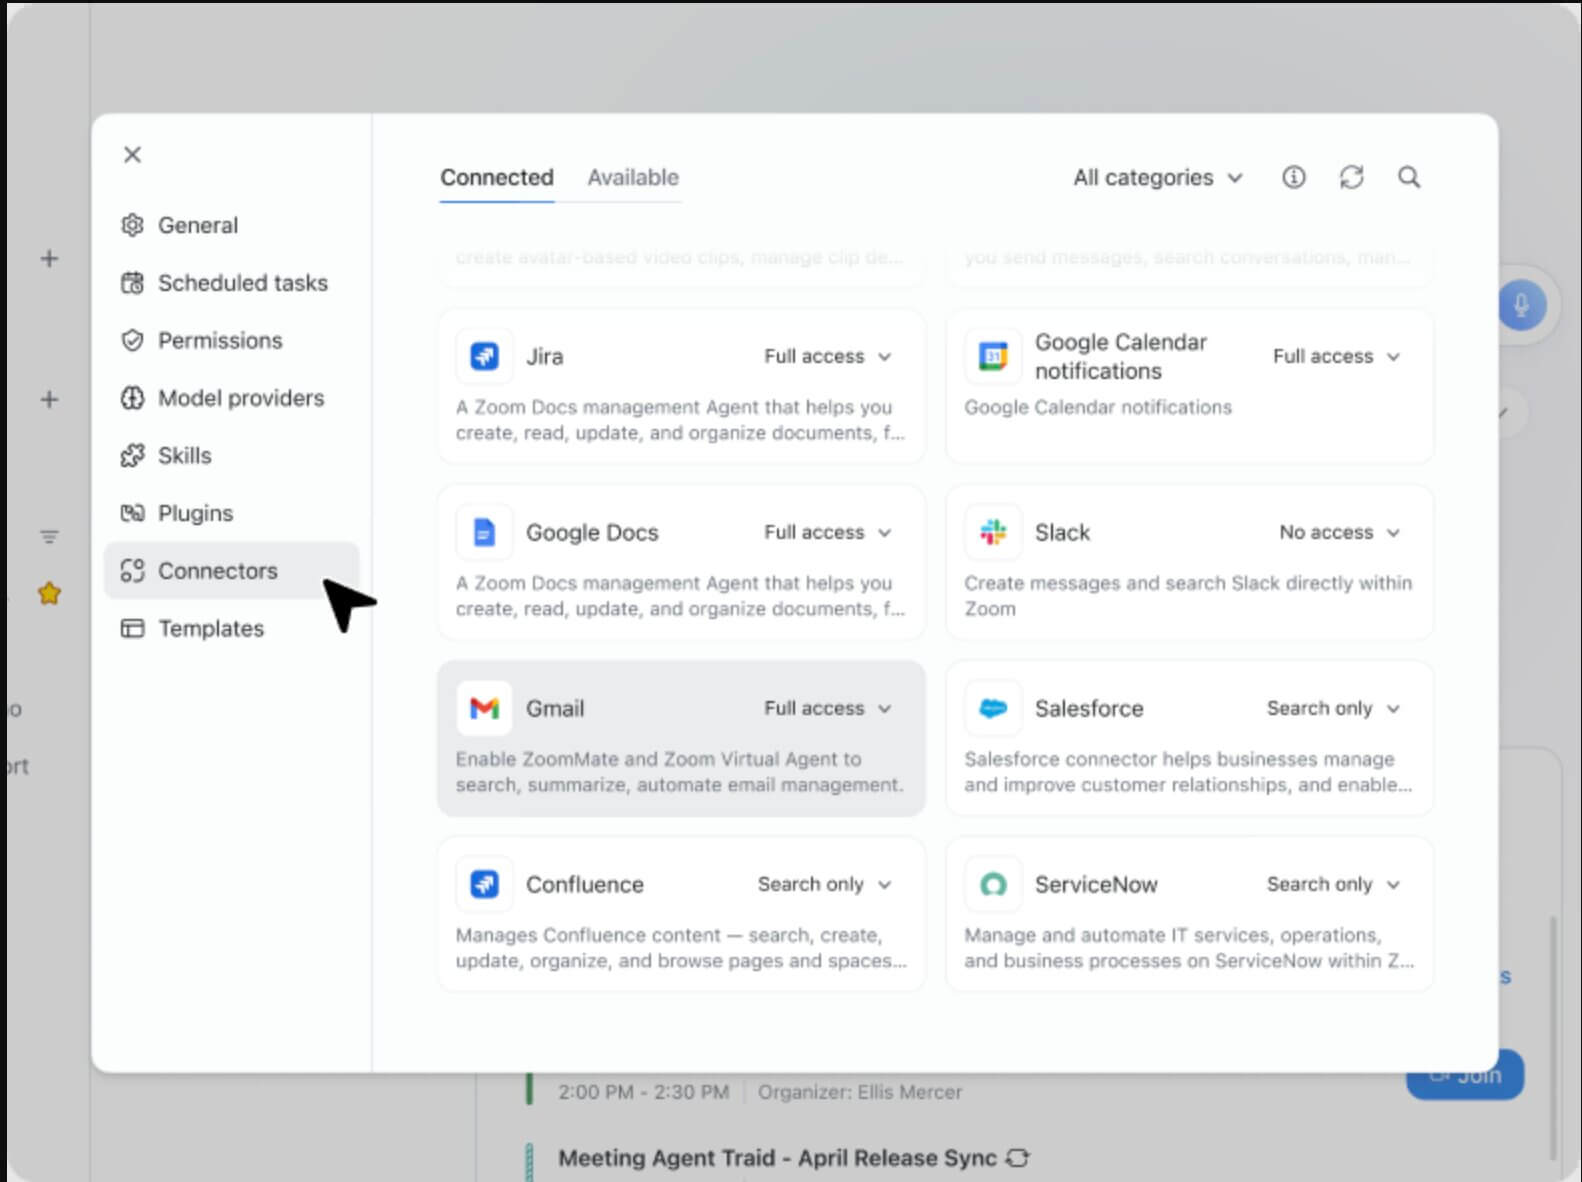
Task: Open General settings
Action: tap(231, 225)
